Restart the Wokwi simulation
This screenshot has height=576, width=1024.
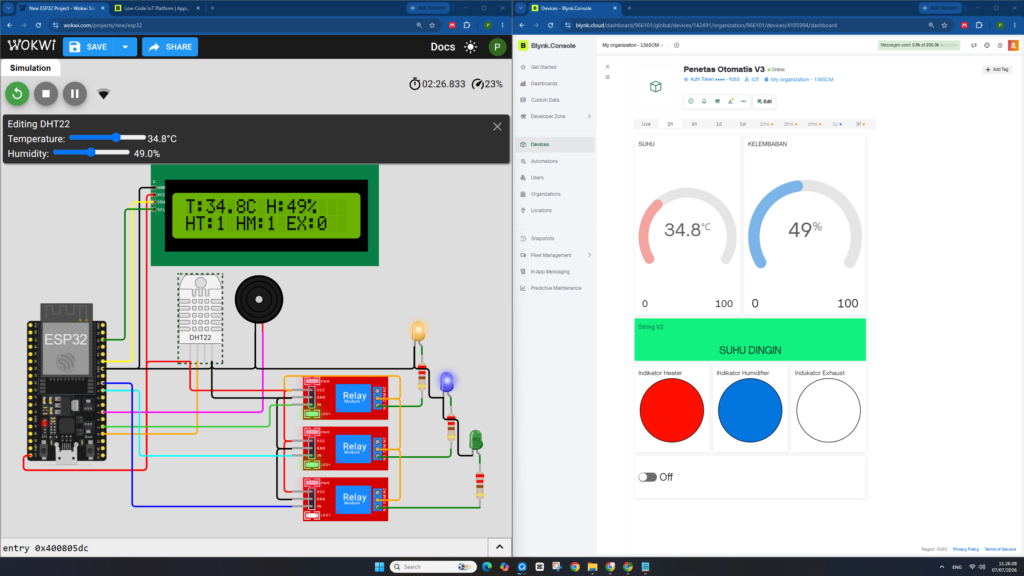click(x=17, y=93)
